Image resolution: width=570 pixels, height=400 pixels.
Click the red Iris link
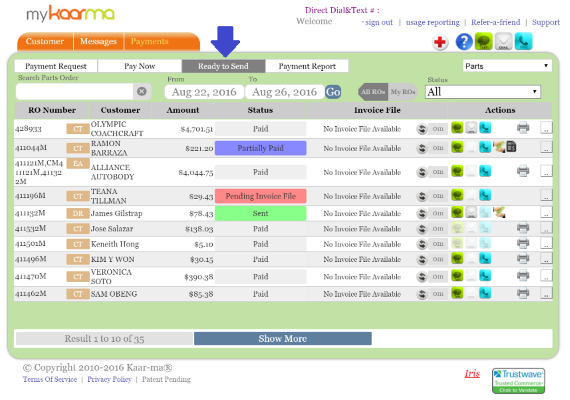(x=472, y=373)
